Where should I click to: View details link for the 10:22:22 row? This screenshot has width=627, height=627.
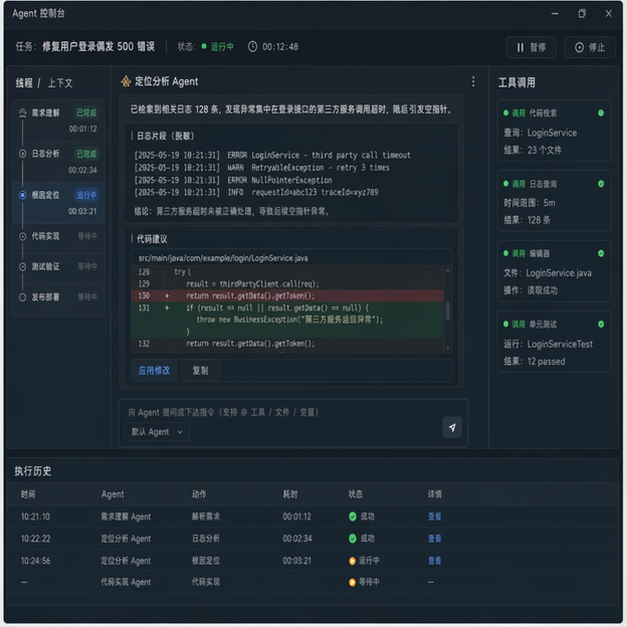click(435, 539)
